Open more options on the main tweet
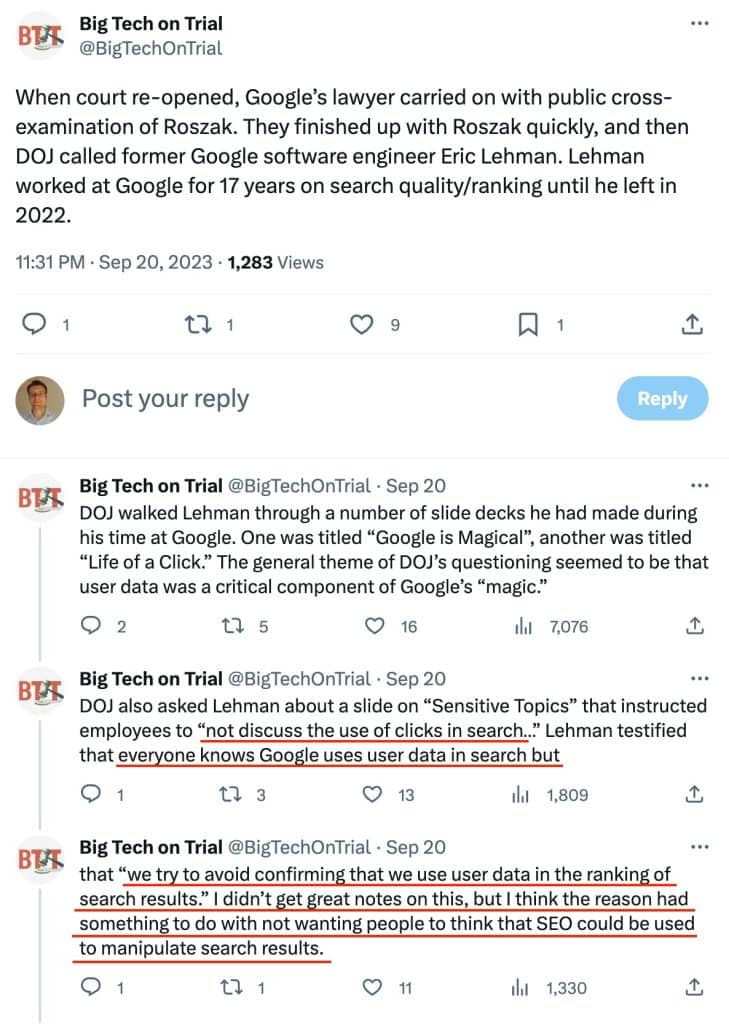729x1024 pixels. tap(699, 24)
